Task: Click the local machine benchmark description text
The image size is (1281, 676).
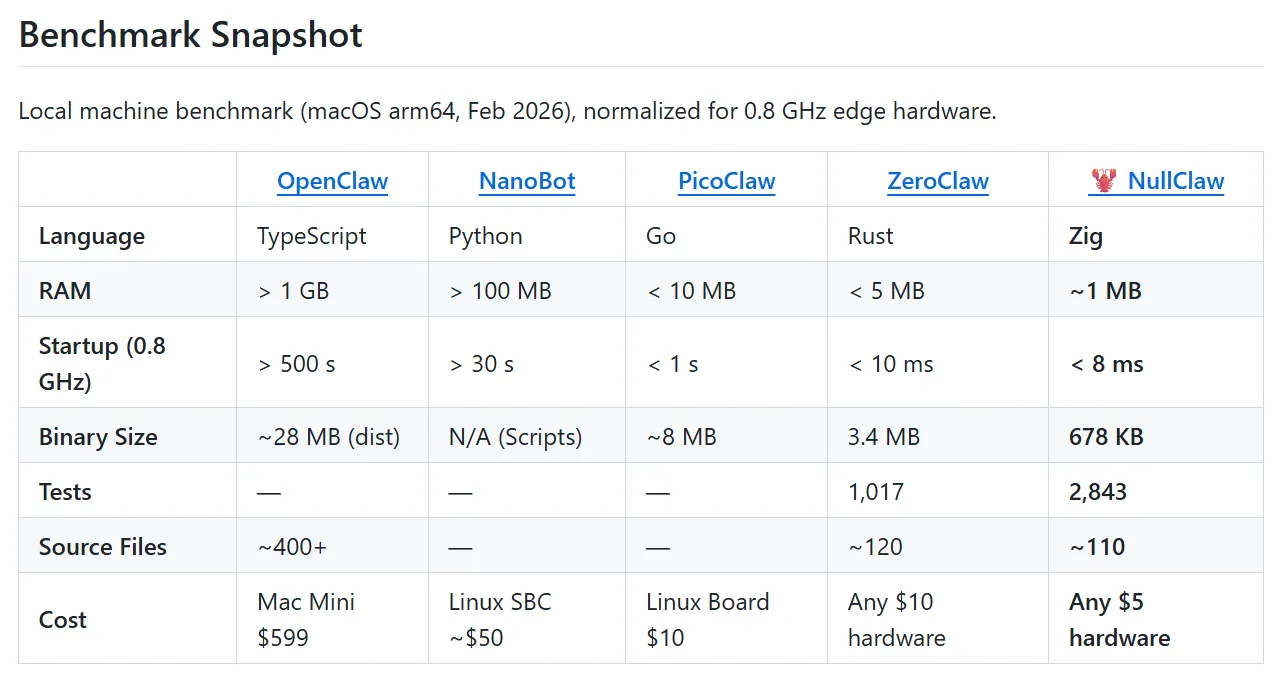Action: point(507,111)
